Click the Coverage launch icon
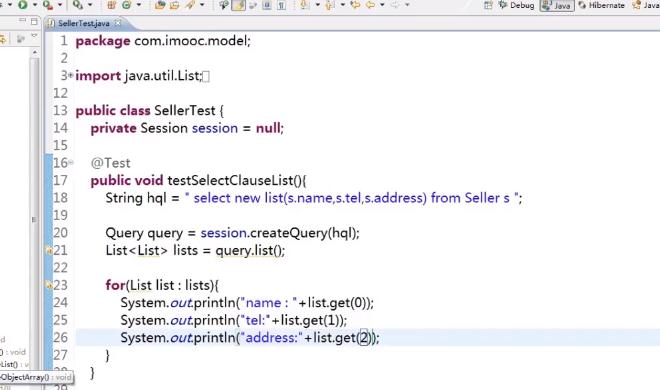This screenshot has width=660, height=390. (x=78, y=5)
